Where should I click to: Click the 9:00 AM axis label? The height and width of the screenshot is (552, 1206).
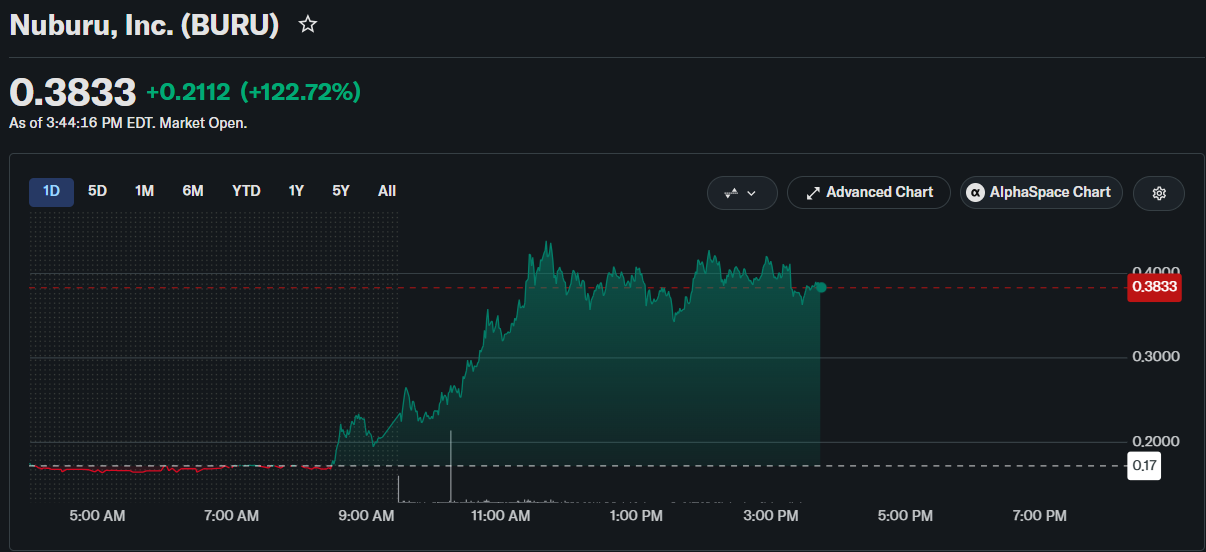(366, 516)
